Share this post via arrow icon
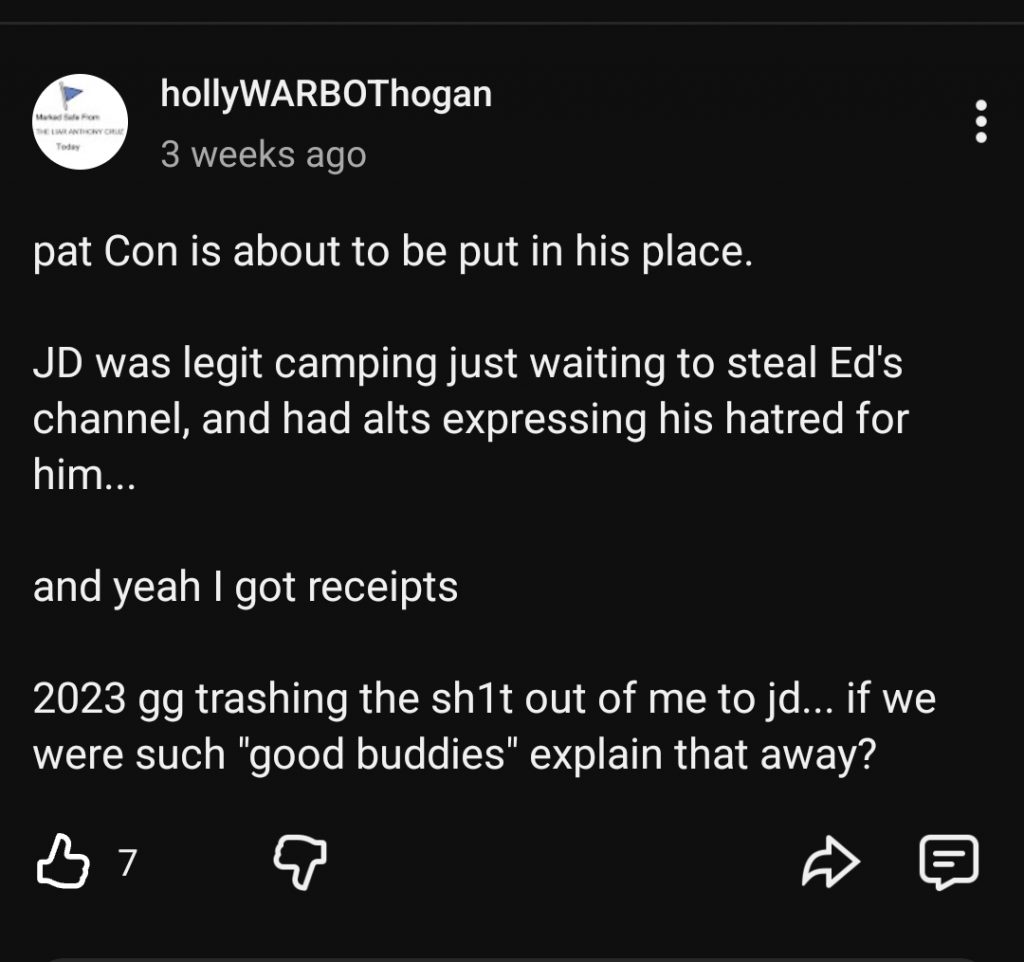This screenshot has height=962, width=1024. tap(830, 861)
